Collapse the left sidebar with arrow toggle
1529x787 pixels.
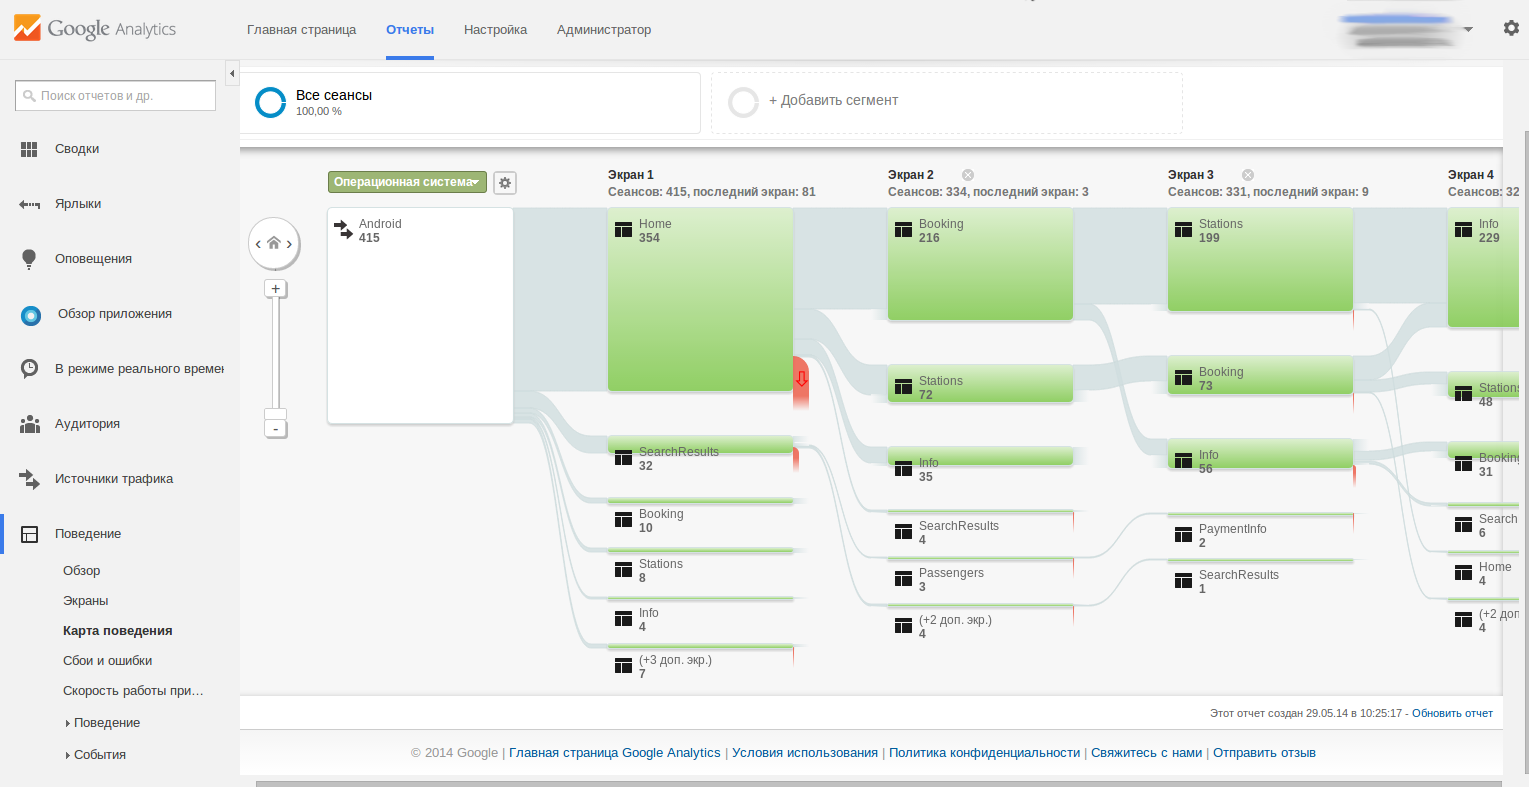tap(232, 73)
